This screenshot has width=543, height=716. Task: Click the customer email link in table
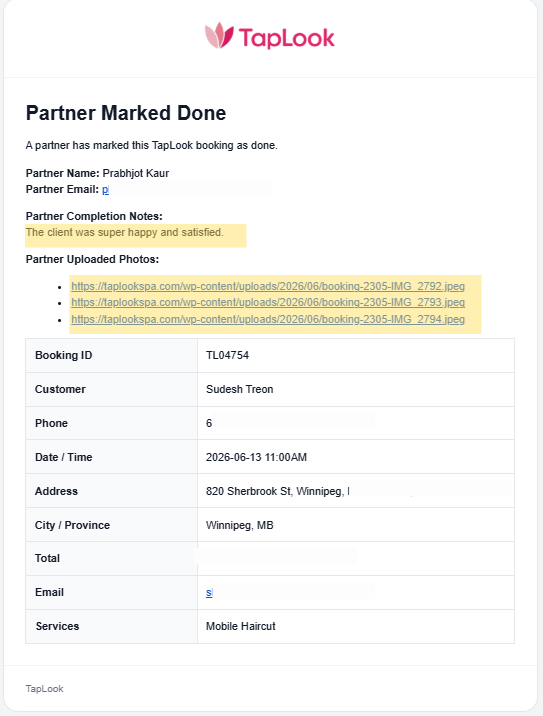209,593
